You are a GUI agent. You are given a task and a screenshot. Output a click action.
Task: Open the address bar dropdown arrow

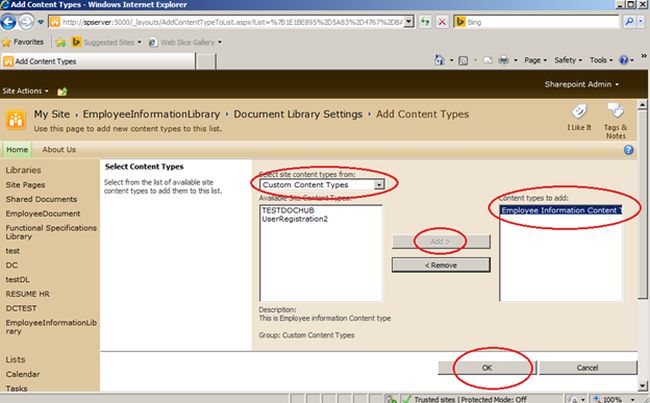click(x=409, y=22)
